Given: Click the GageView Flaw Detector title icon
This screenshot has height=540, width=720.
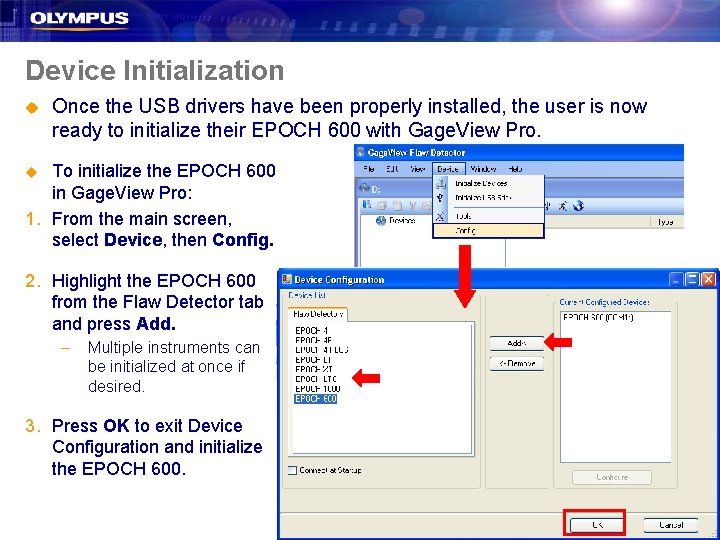Looking at the screenshot, I should (x=361, y=152).
